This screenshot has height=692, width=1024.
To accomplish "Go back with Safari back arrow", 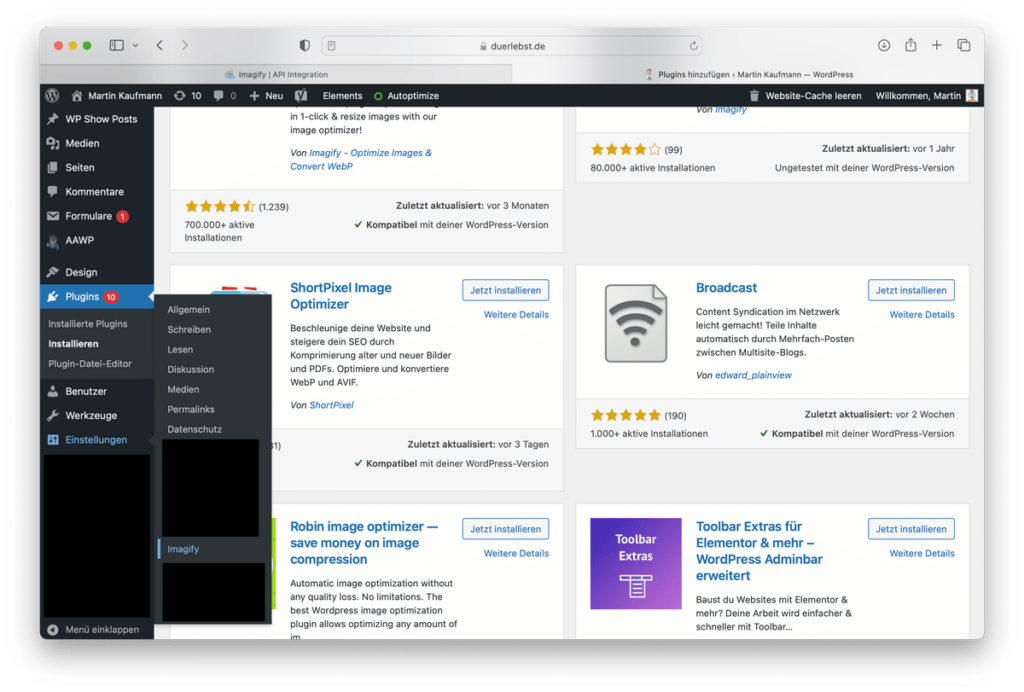I will (x=160, y=45).
